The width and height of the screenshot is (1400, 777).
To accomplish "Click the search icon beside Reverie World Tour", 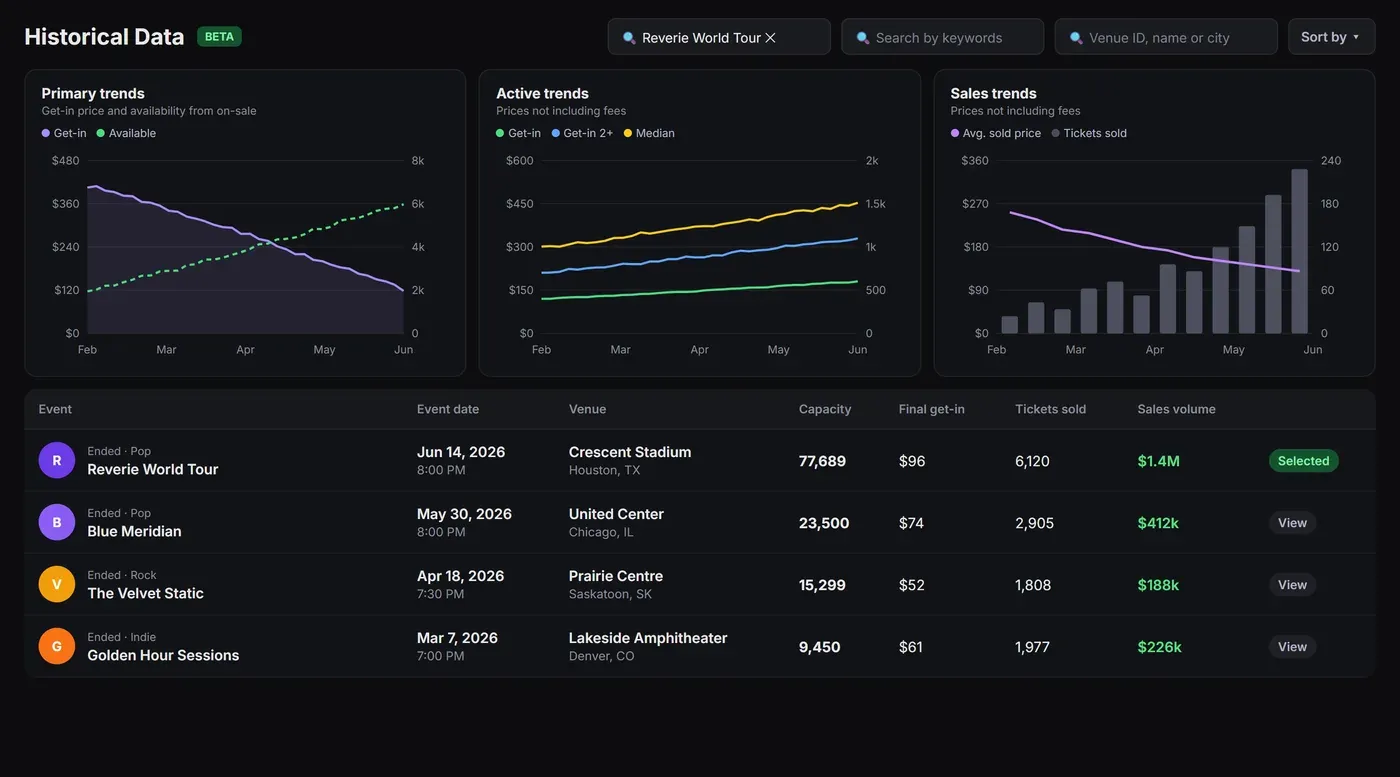I will coord(629,38).
